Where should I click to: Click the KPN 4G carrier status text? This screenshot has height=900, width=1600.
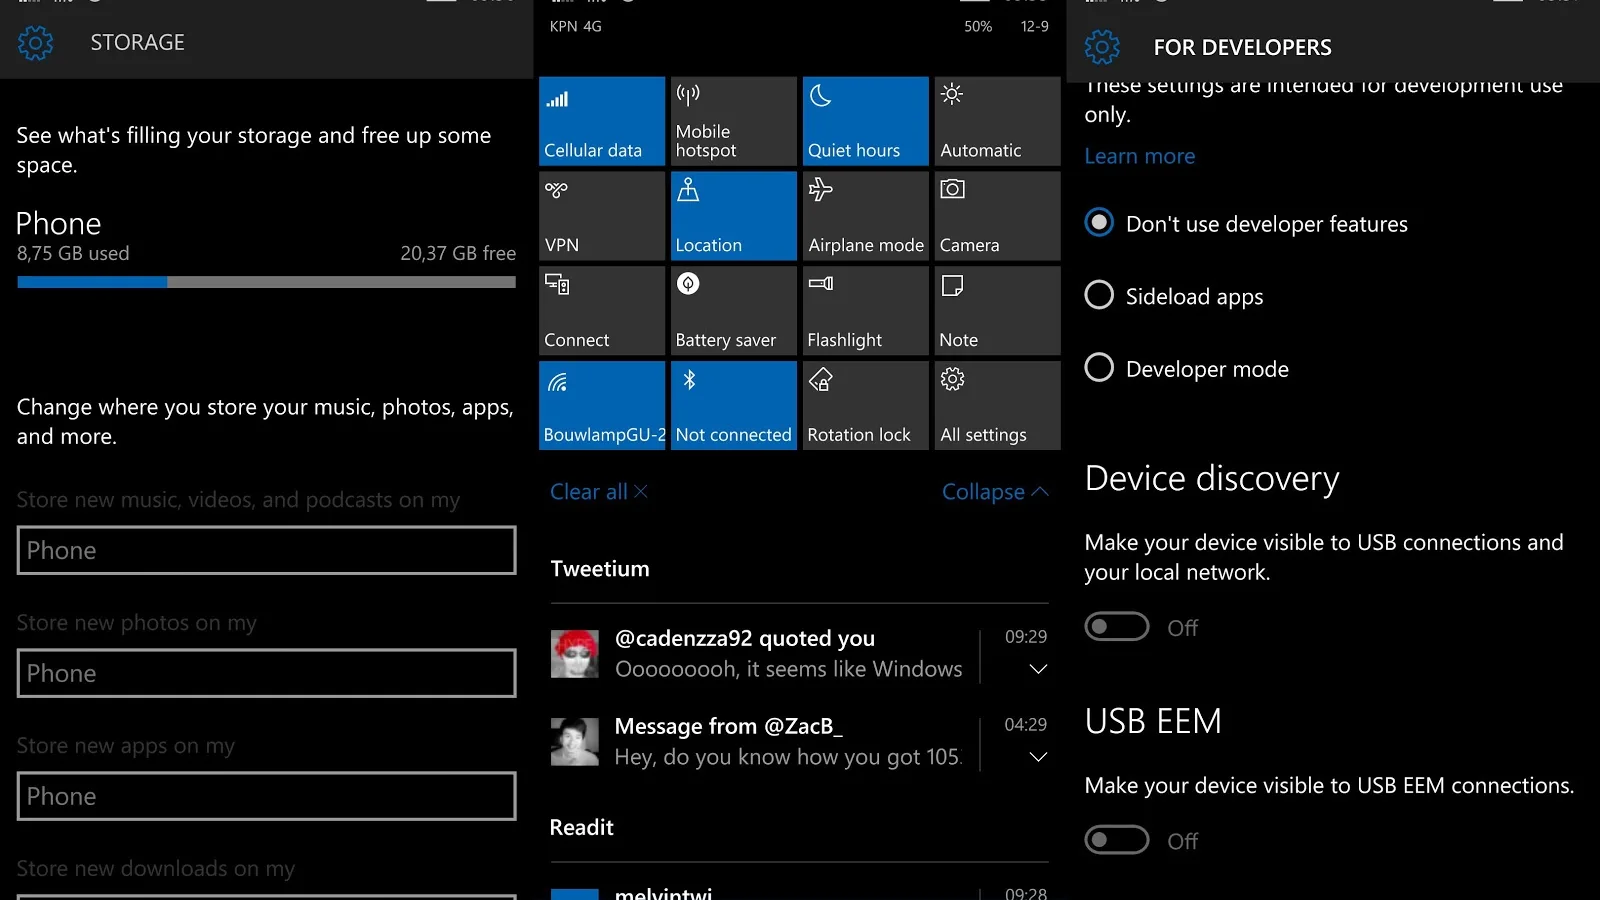(x=576, y=27)
